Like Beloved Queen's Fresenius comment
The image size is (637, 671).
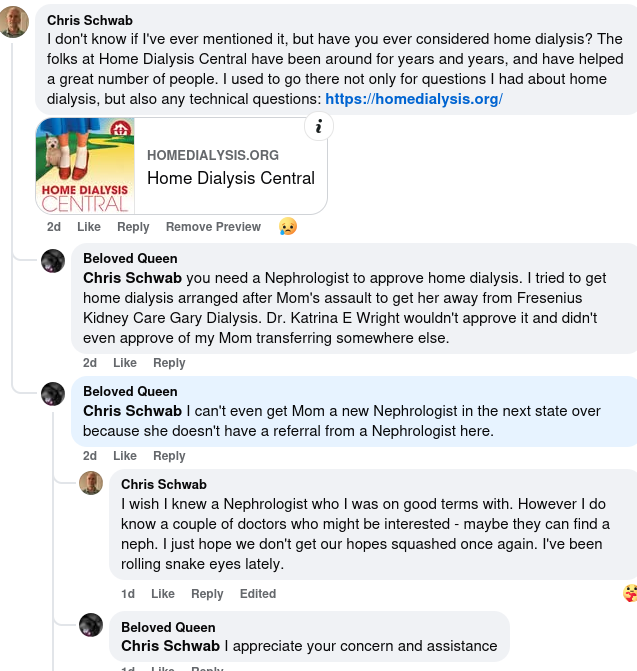(125, 363)
